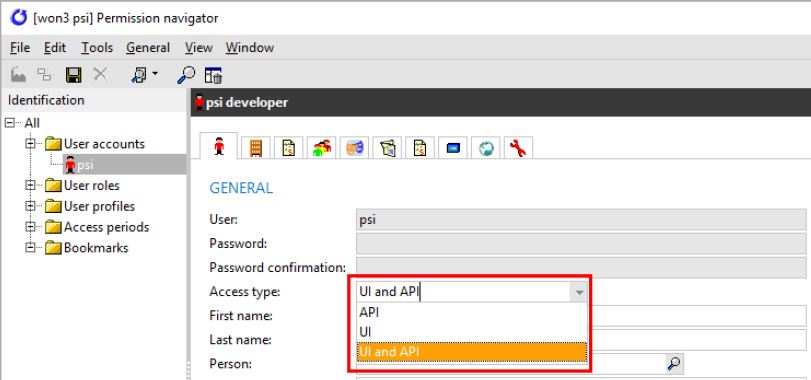Click the User accounts folder icon
Viewport: 811px width, 380px height.
coord(53,144)
